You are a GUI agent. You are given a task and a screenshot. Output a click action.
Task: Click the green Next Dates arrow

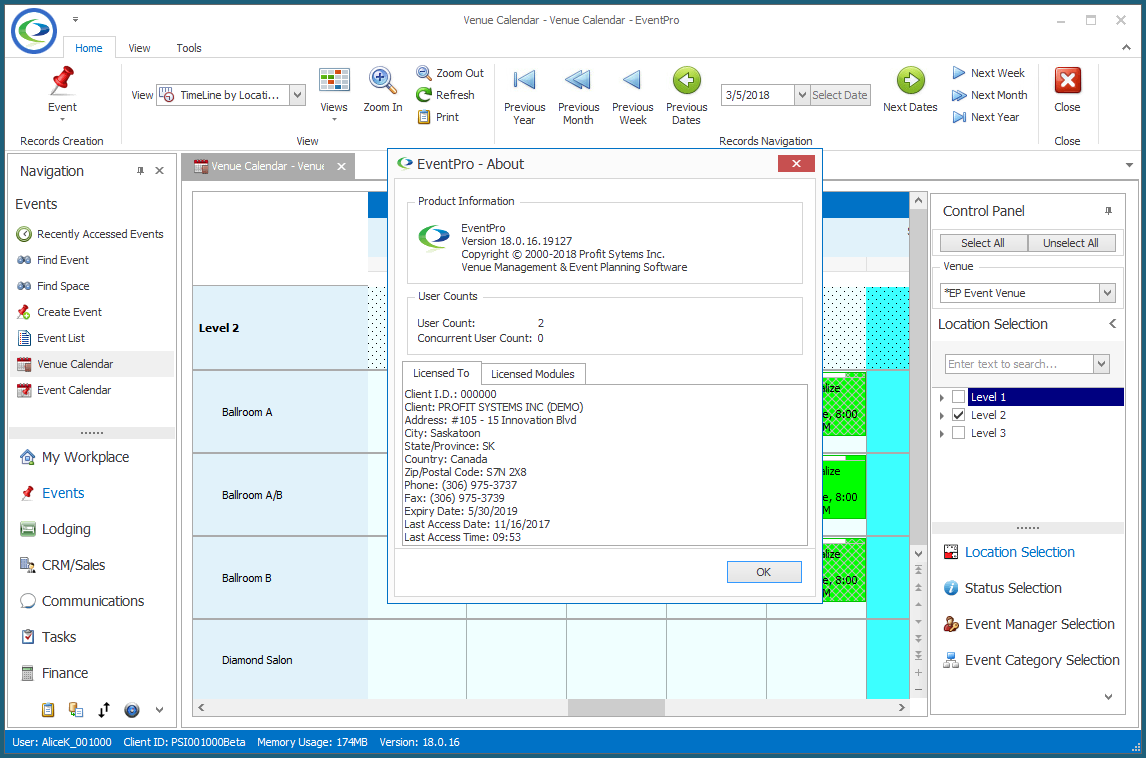(x=910, y=80)
